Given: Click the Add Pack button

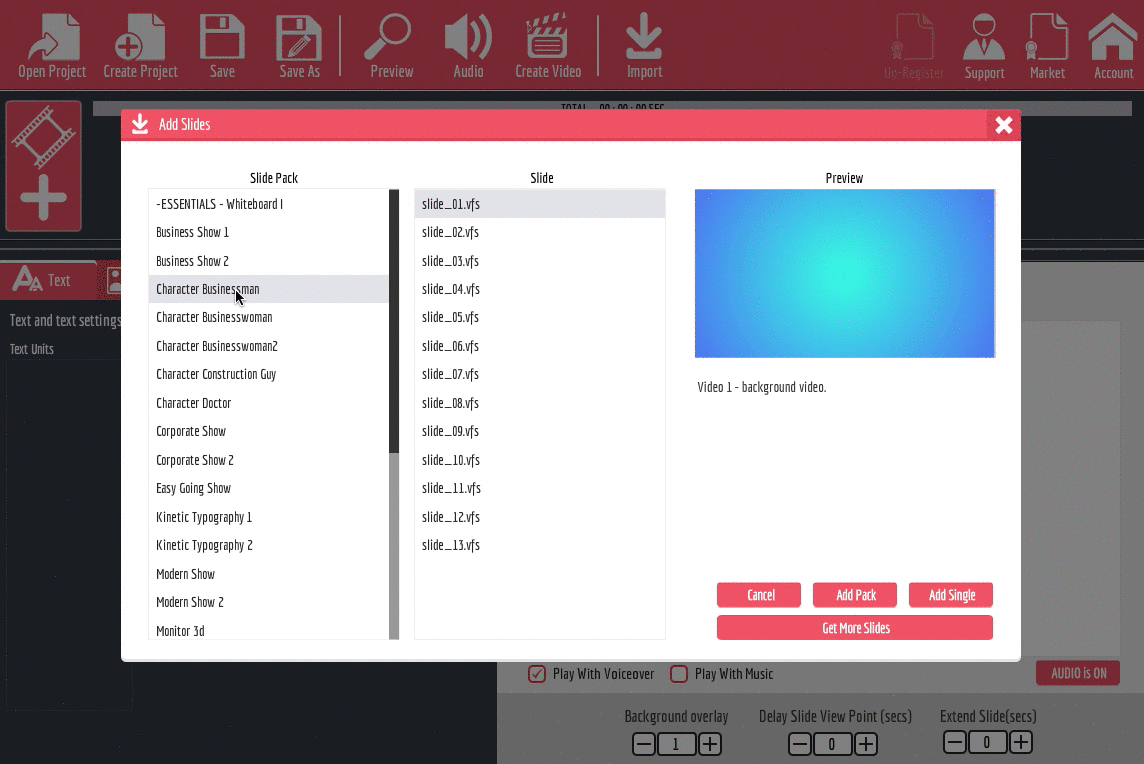Looking at the screenshot, I should (x=855, y=595).
